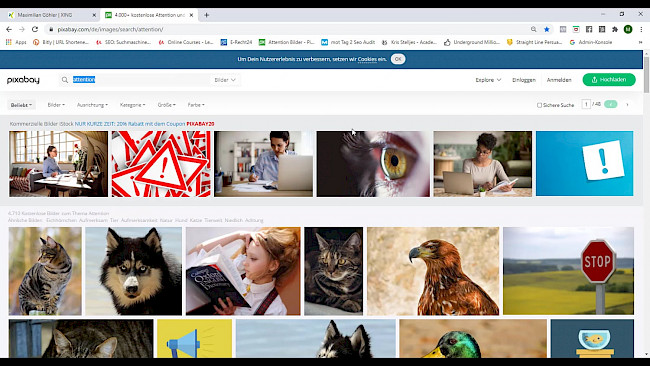Click the search magnifier icon in Pixabay
Image resolution: width=650 pixels, height=366 pixels.
65,80
